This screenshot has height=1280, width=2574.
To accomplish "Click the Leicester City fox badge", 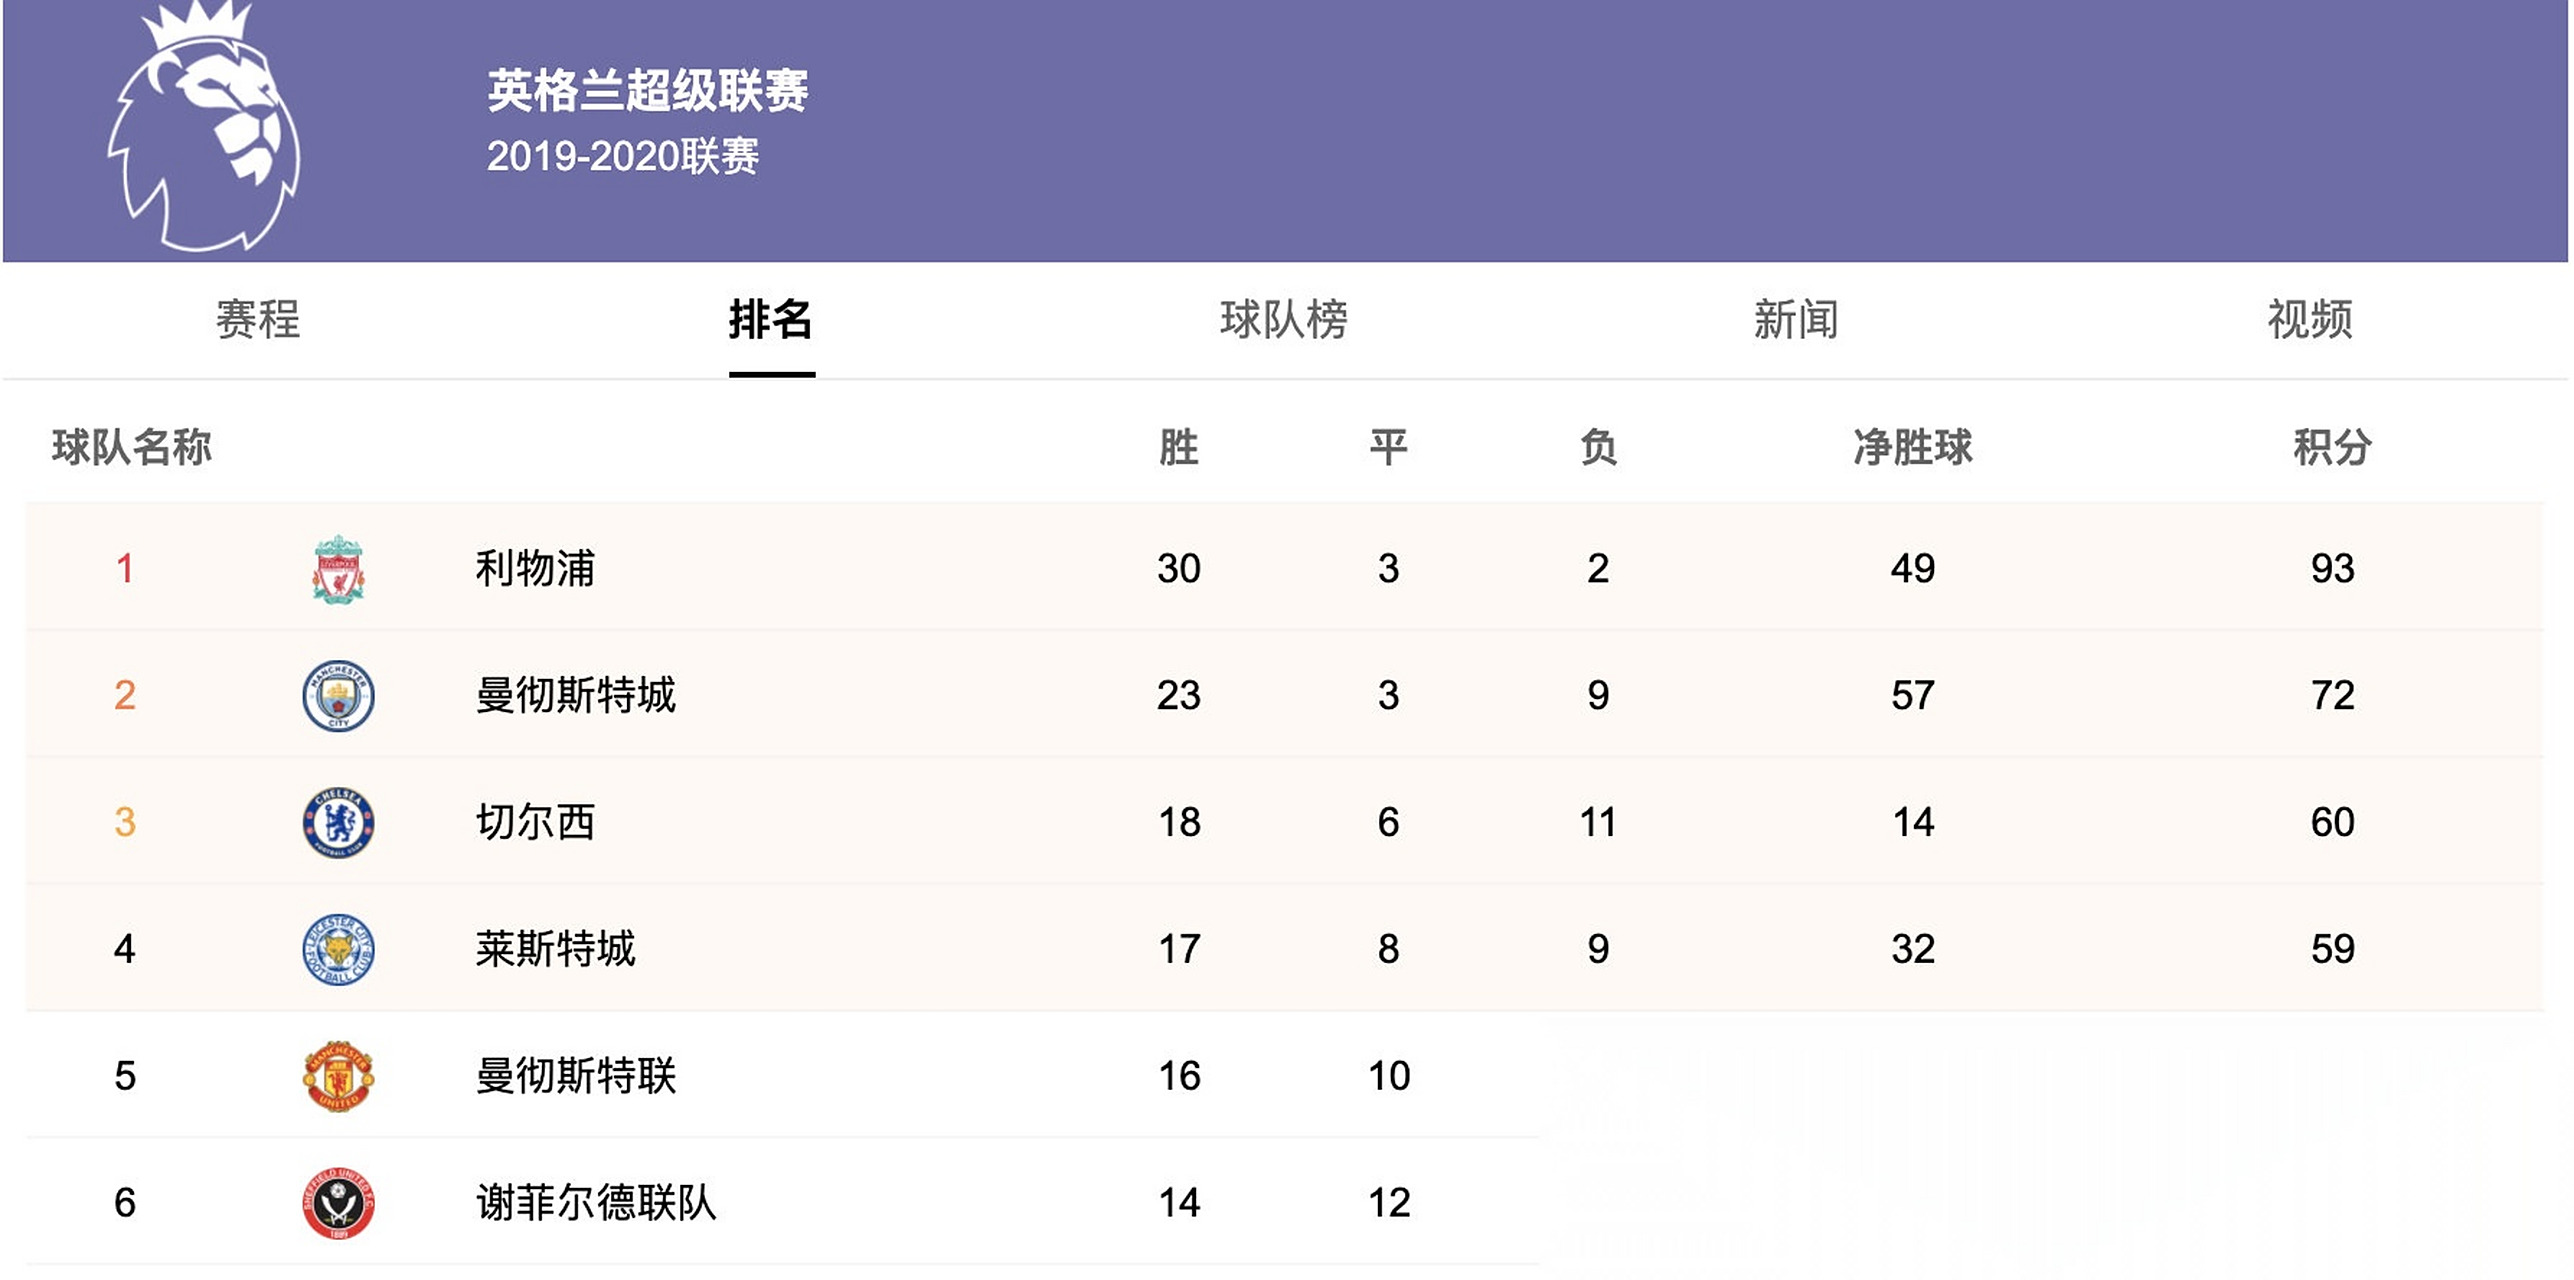I will click(x=338, y=949).
